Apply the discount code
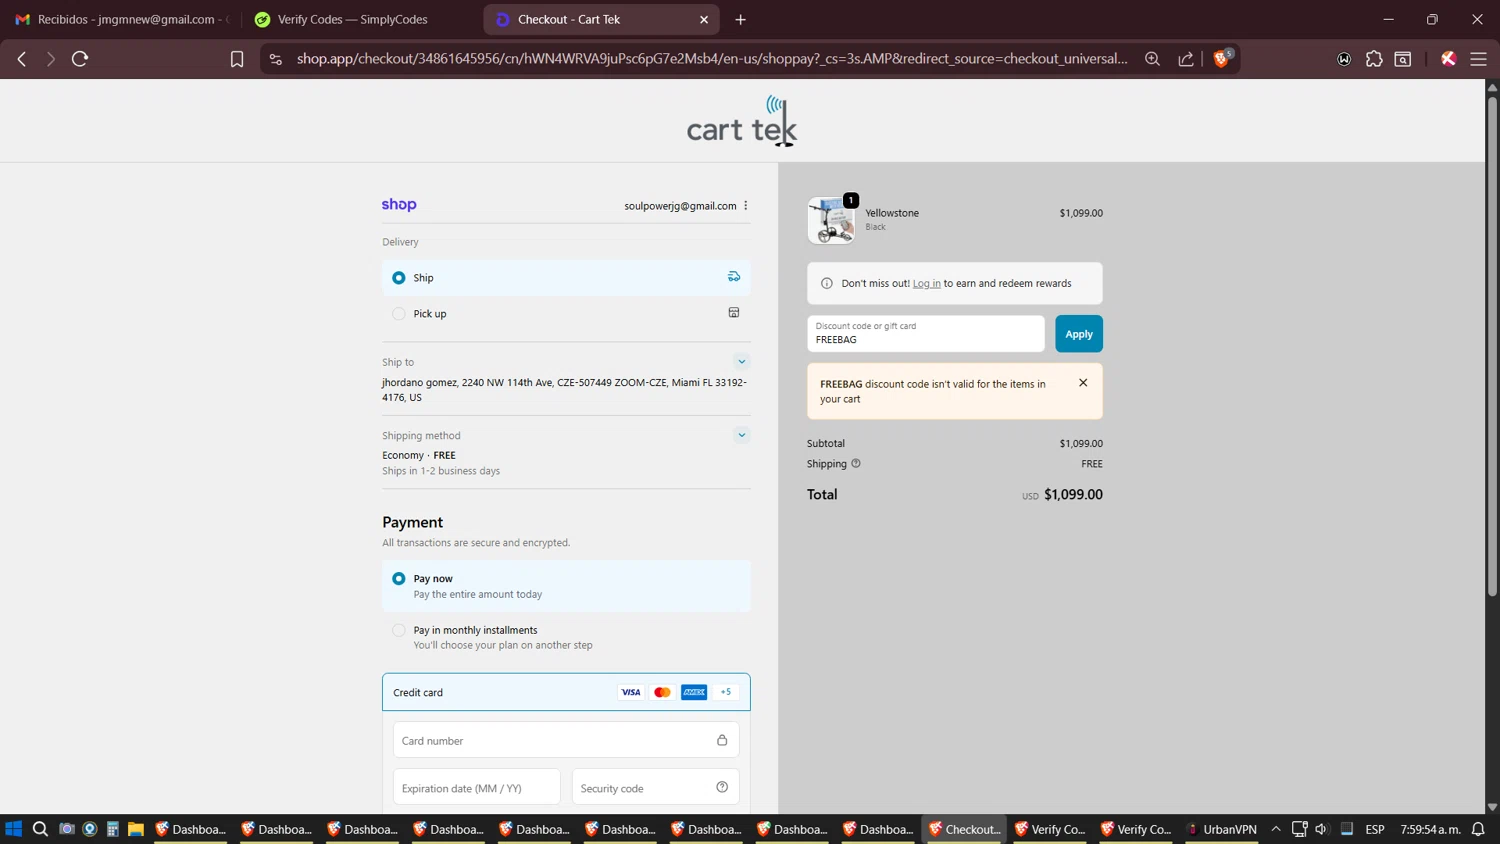 1079,334
